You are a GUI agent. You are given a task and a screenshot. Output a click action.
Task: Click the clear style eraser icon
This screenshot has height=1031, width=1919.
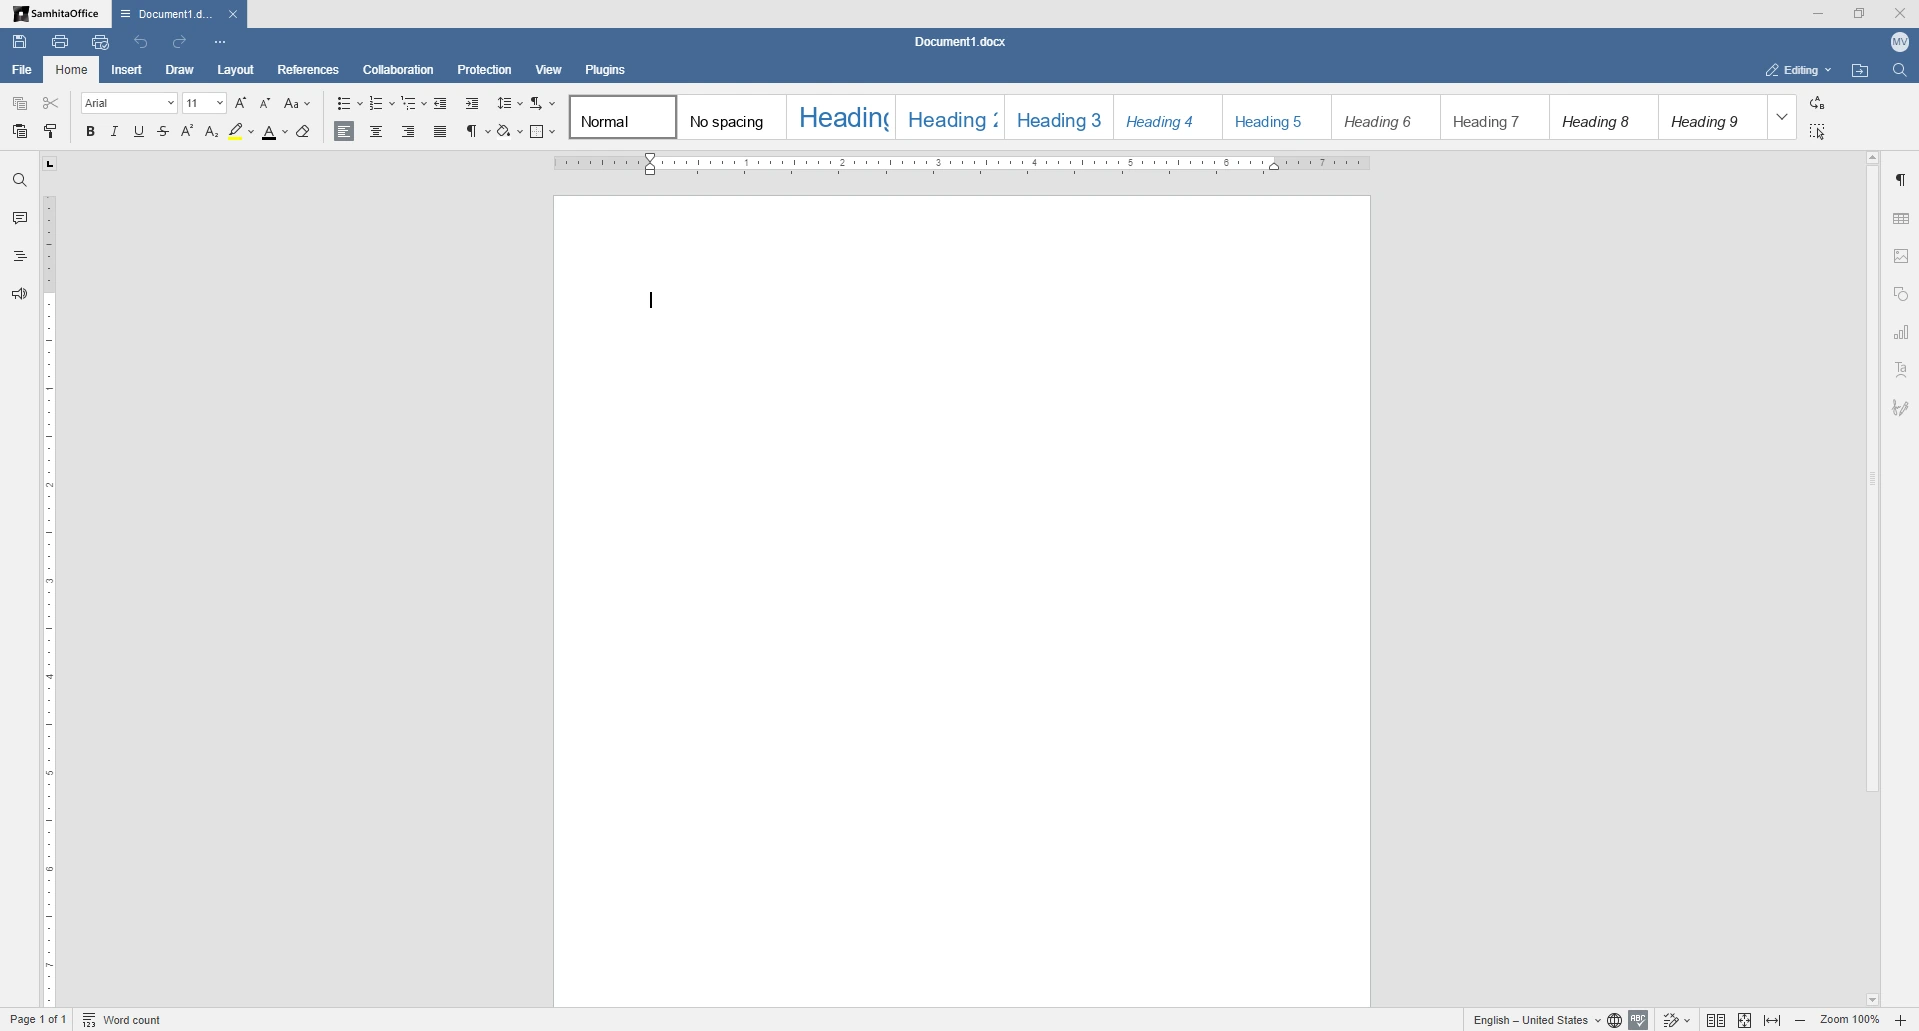(305, 132)
